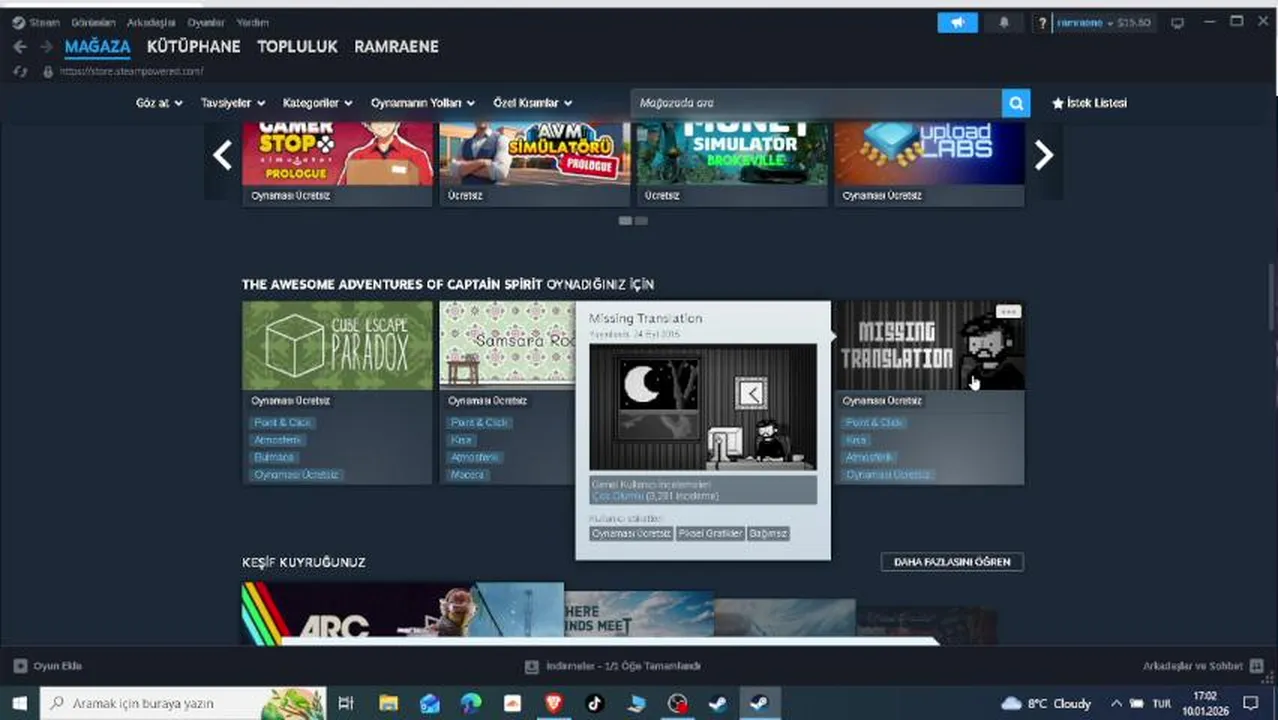
Task: Open İstek Listesi wishlist link
Action: coord(1097,103)
